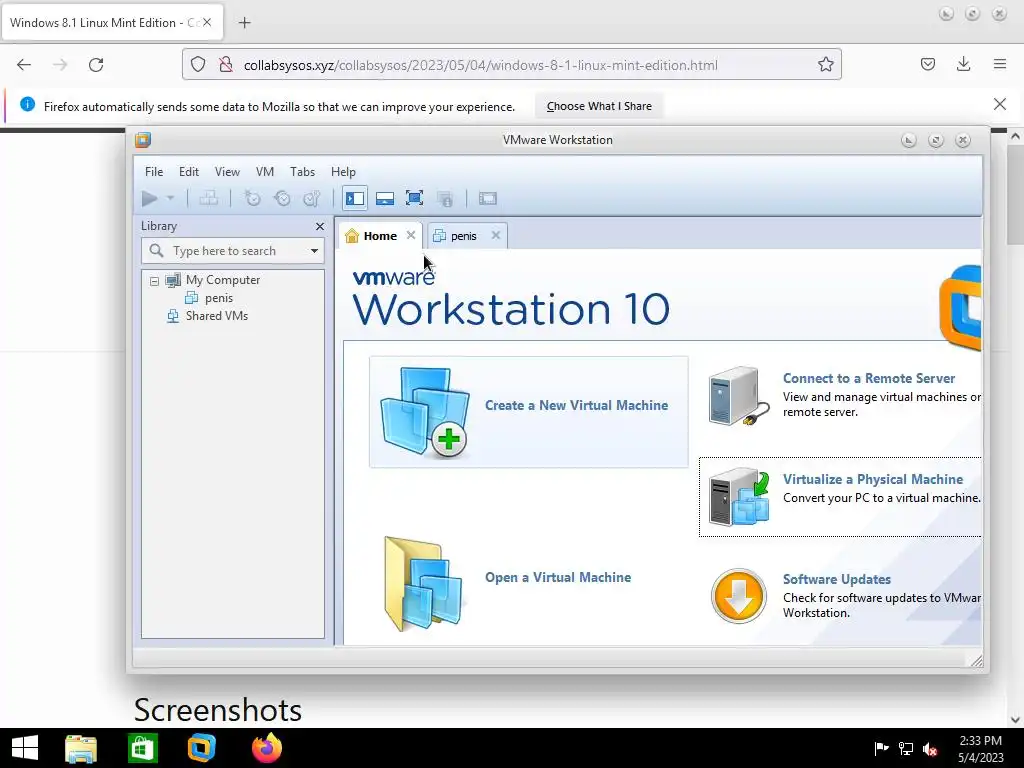Open the Tabs menu

pyautogui.click(x=302, y=172)
